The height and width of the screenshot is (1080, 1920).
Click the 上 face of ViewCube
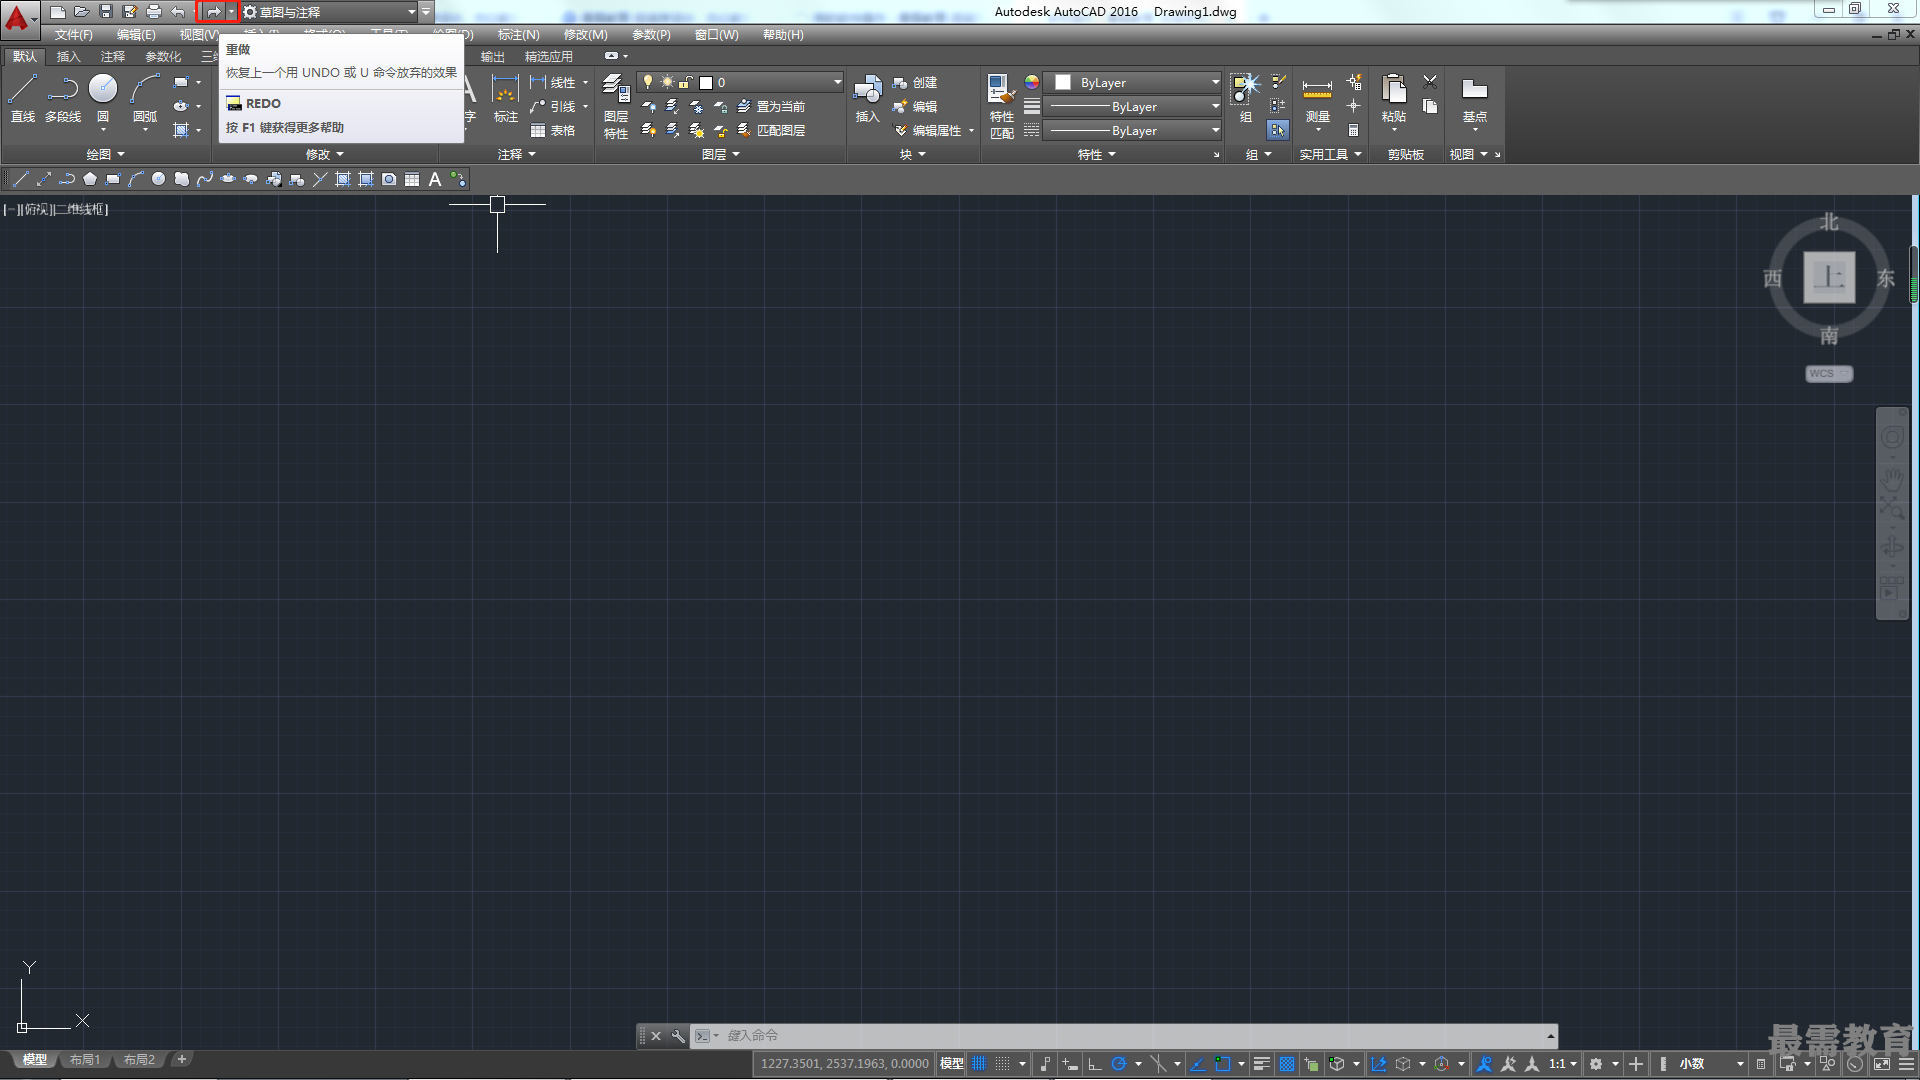click(1829, 277)
